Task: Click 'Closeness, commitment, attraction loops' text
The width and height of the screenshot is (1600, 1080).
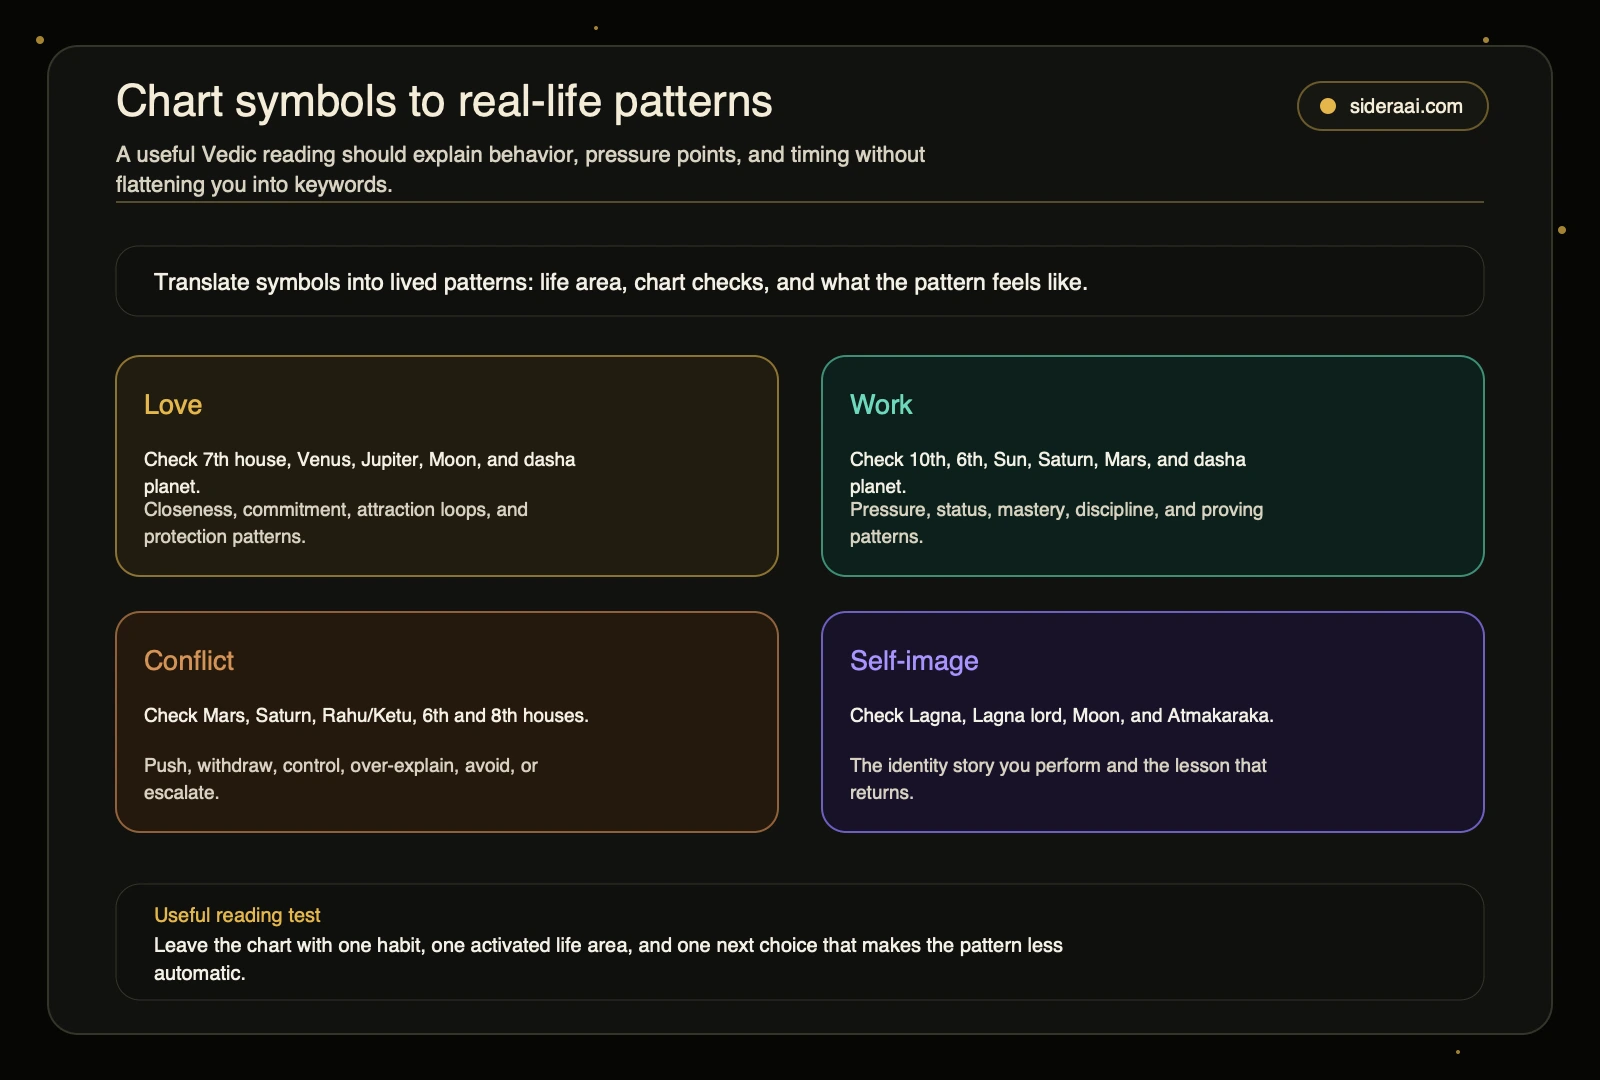Action: coord(336,523)
